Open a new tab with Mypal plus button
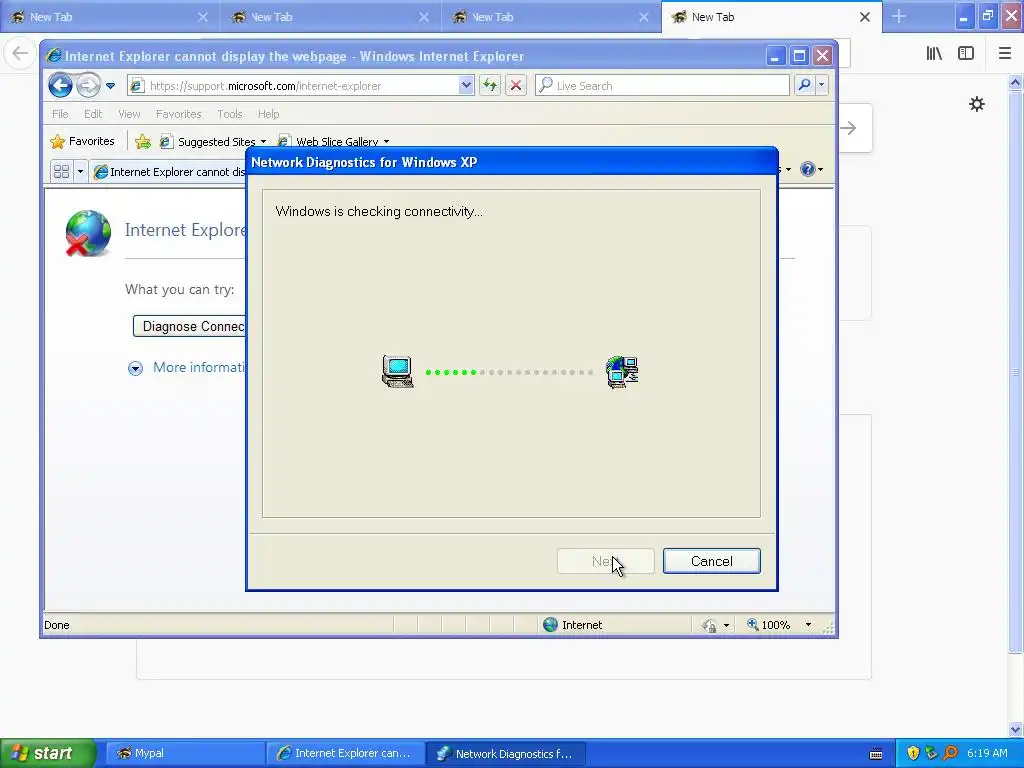Image resolution: width=1024 pixels, height=768 pixels. click(899, 16)
